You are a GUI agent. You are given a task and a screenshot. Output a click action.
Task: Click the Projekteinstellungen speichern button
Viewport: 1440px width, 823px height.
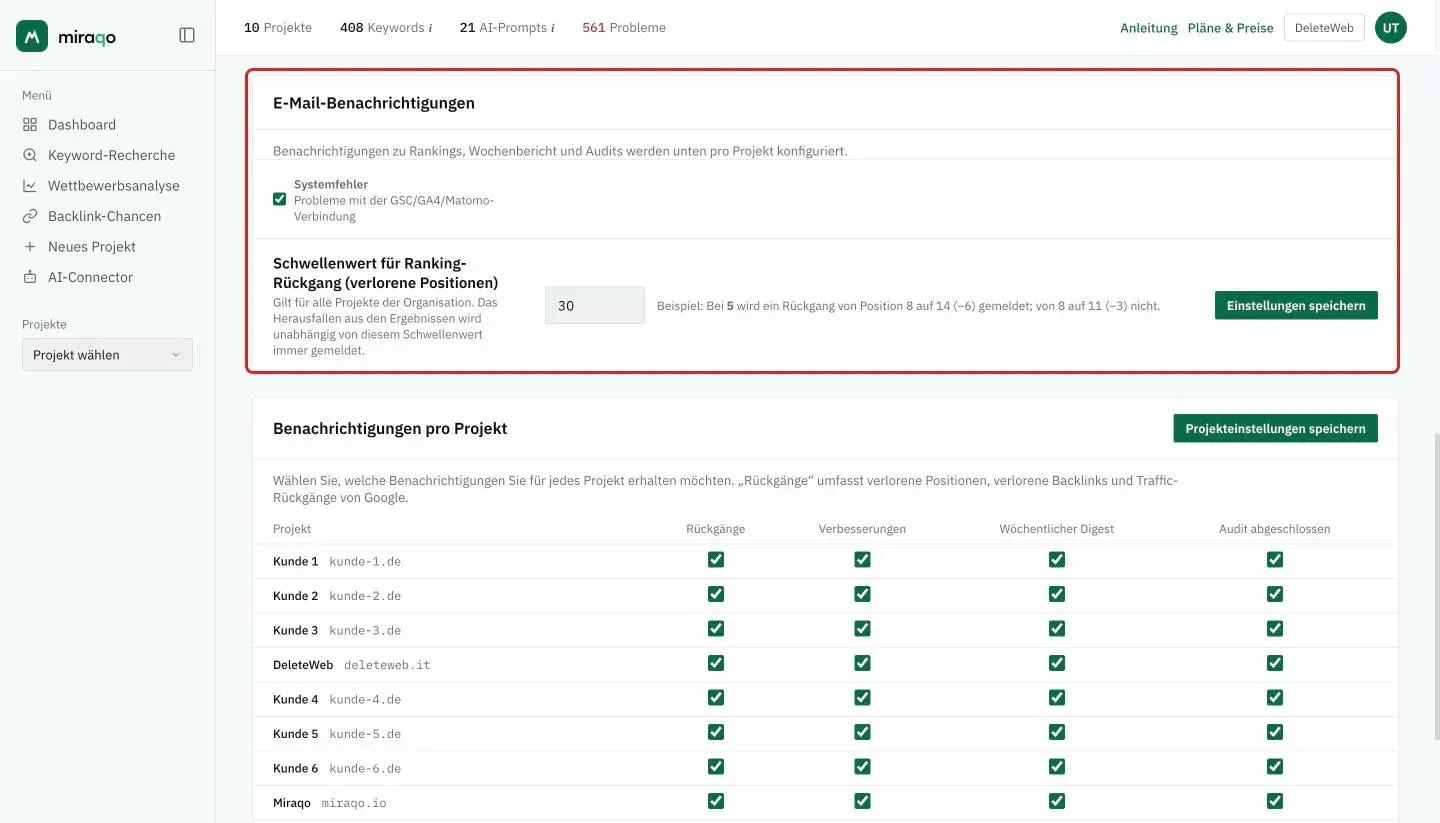coord(1275,428)
